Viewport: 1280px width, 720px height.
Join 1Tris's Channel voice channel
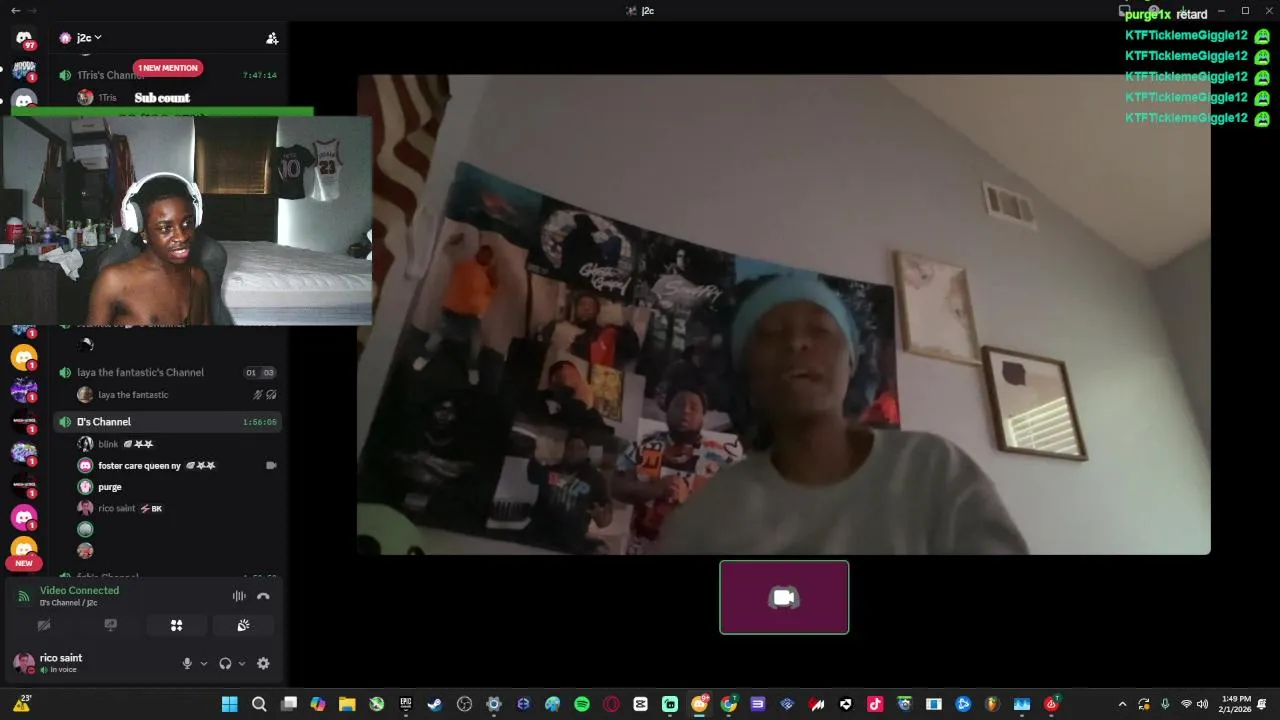(x=167, y=75)
